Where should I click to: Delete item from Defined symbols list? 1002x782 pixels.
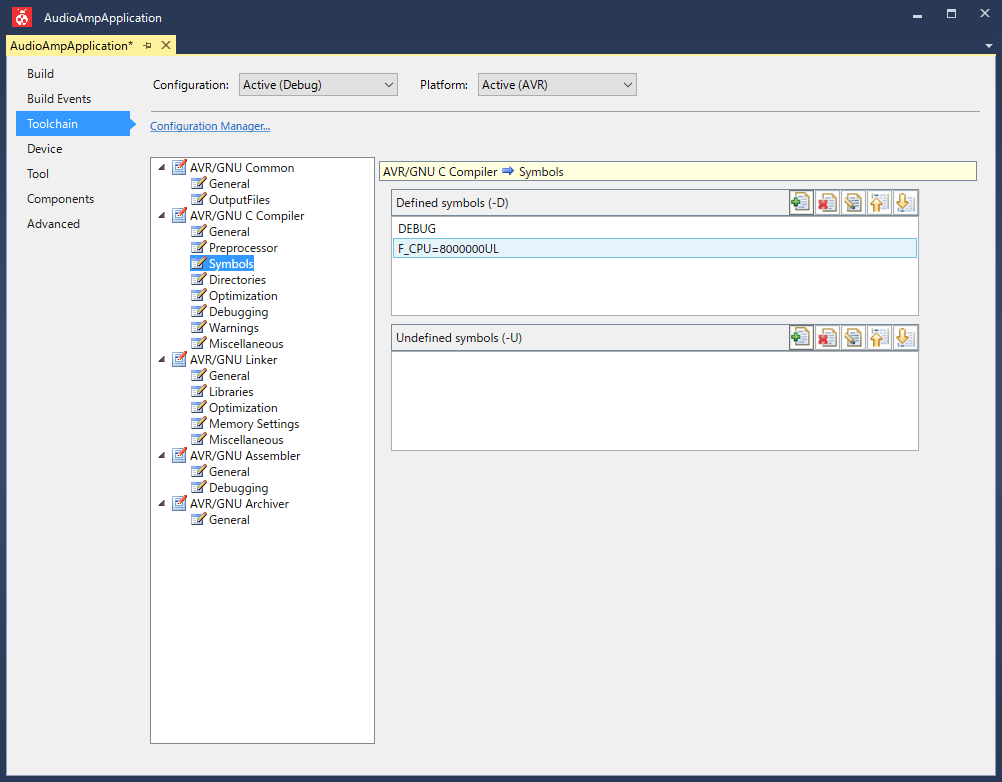[827, 203]
